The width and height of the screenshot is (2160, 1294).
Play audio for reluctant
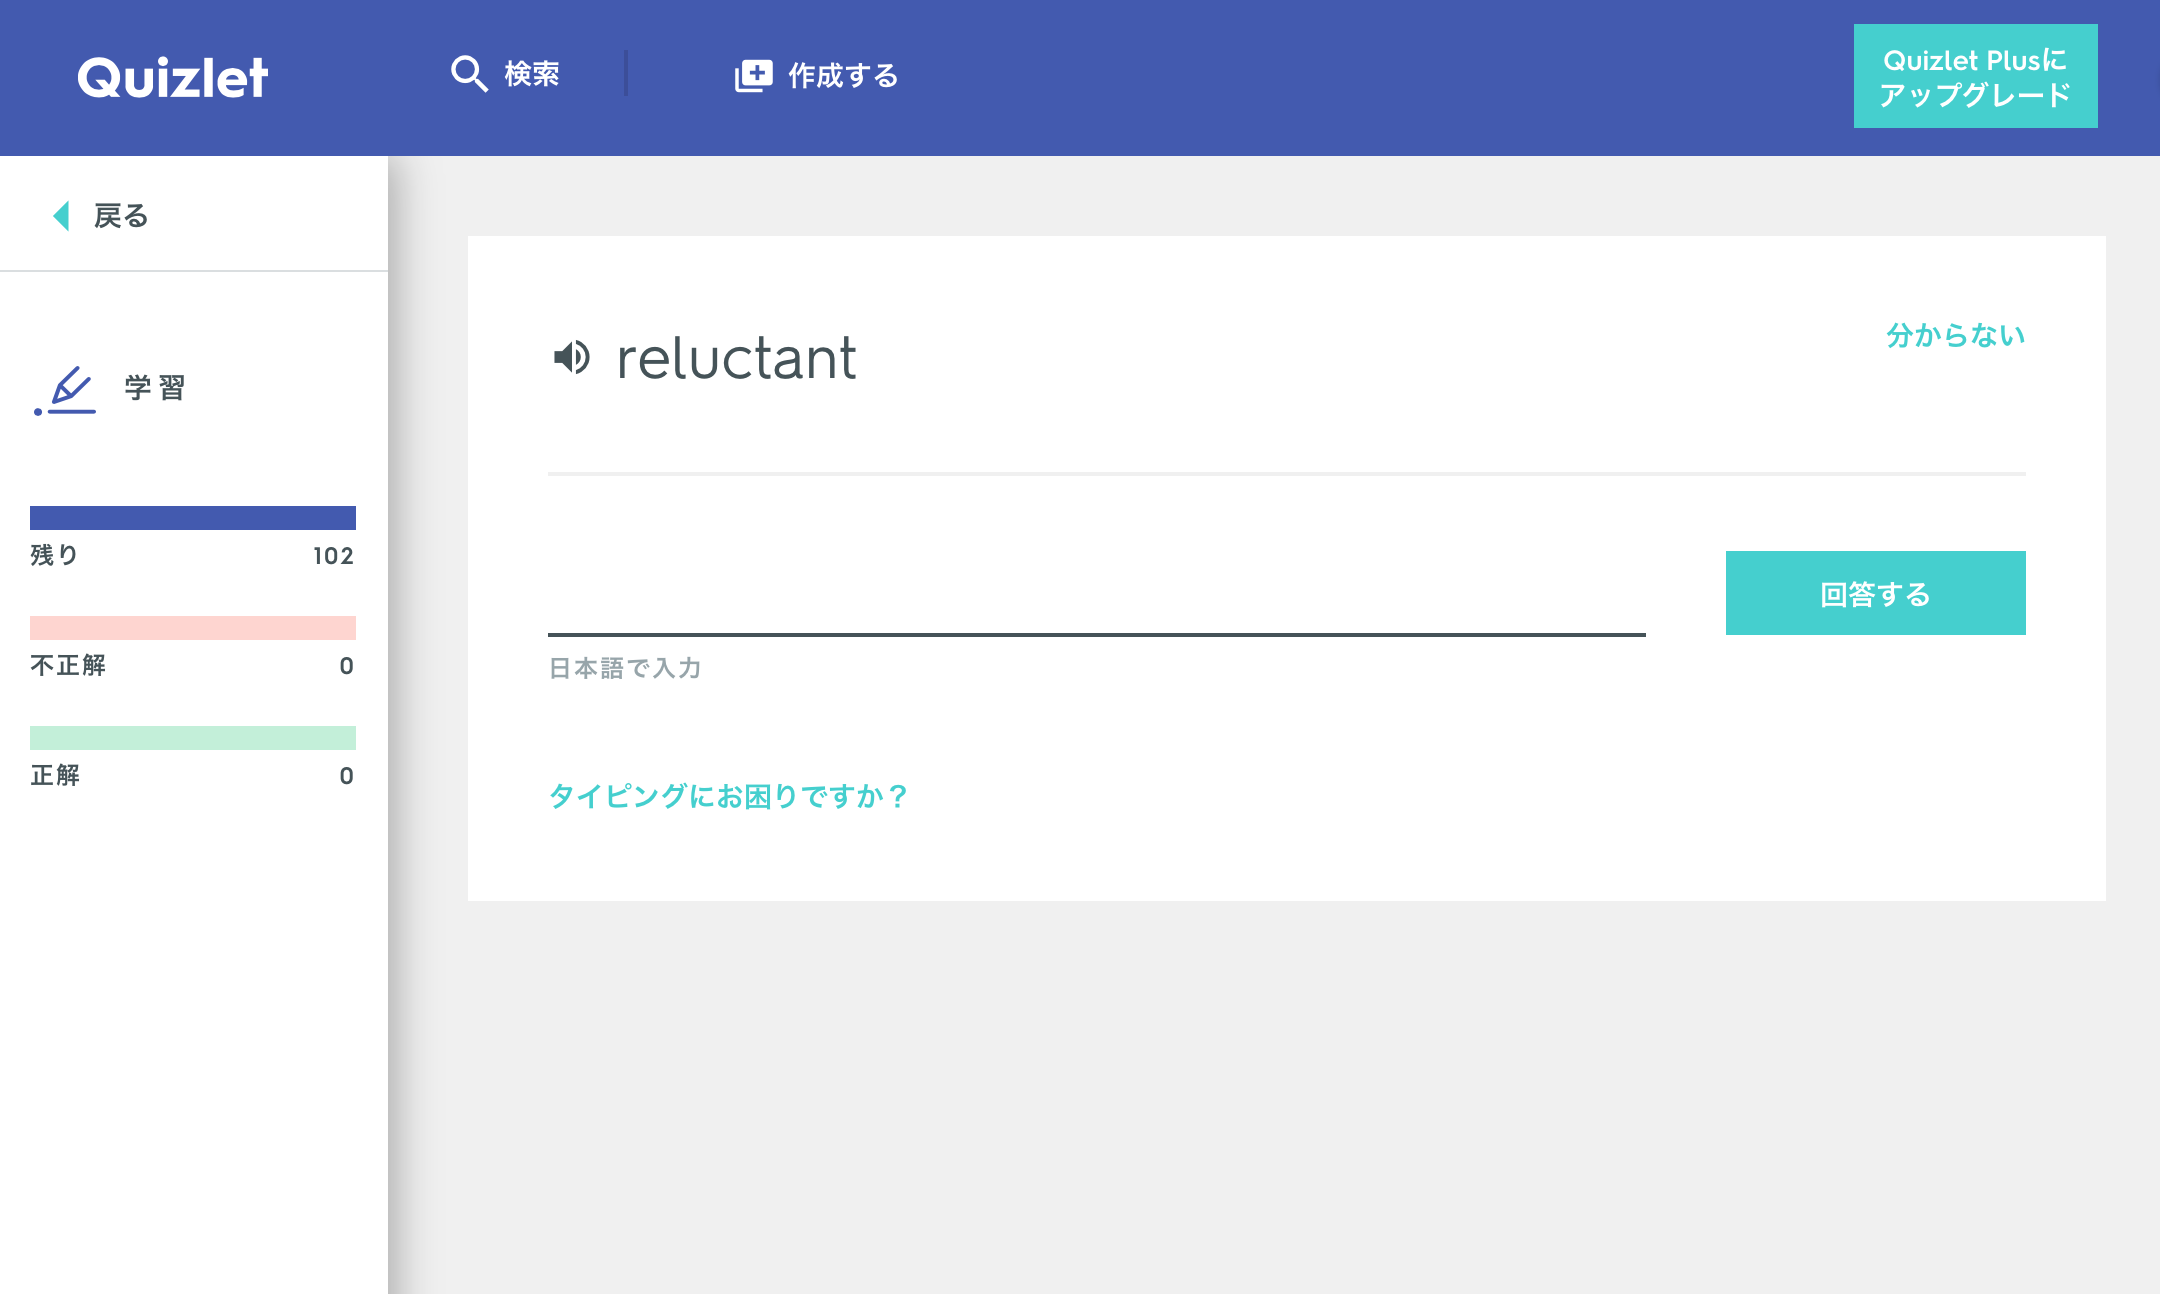(x=572, y=357)
